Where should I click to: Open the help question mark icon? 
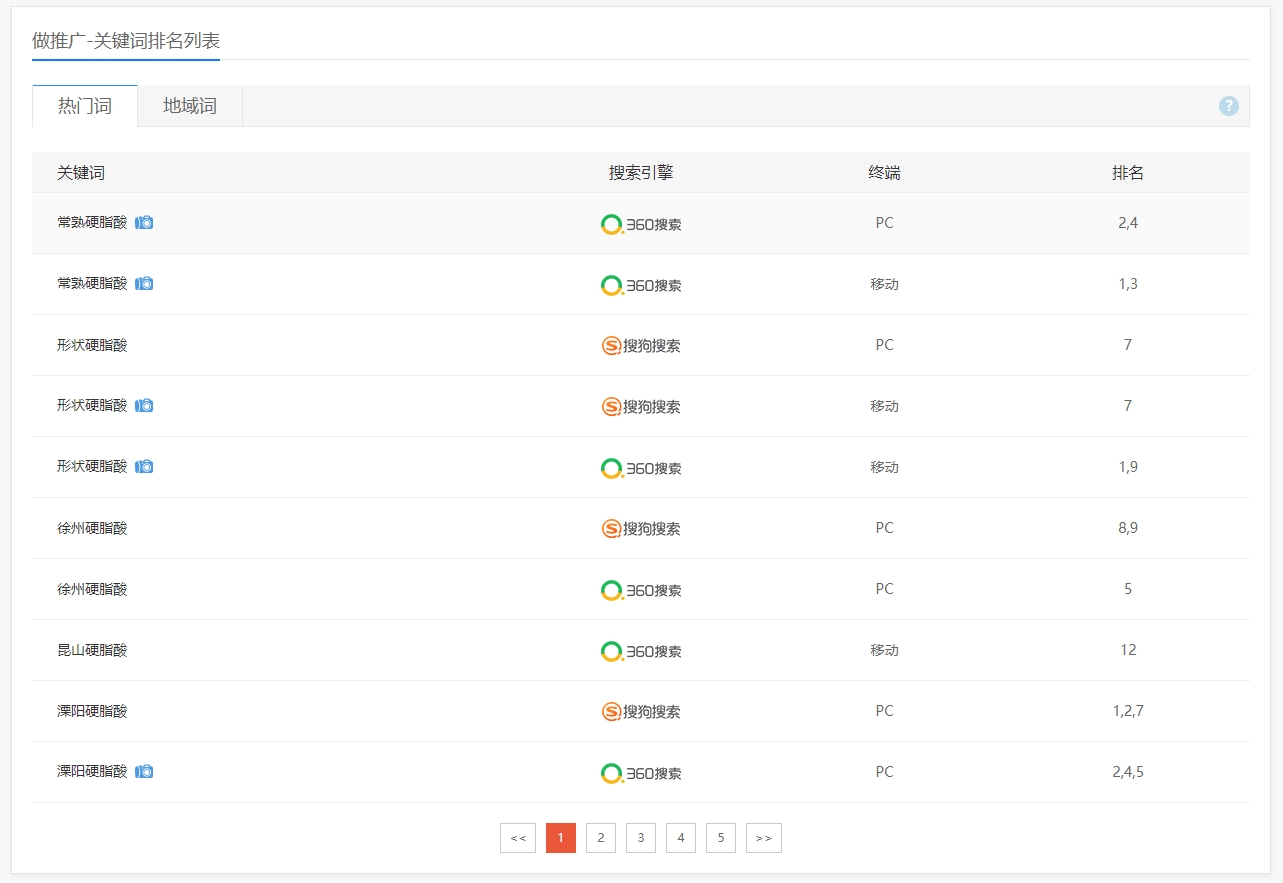pos(1228,106)
